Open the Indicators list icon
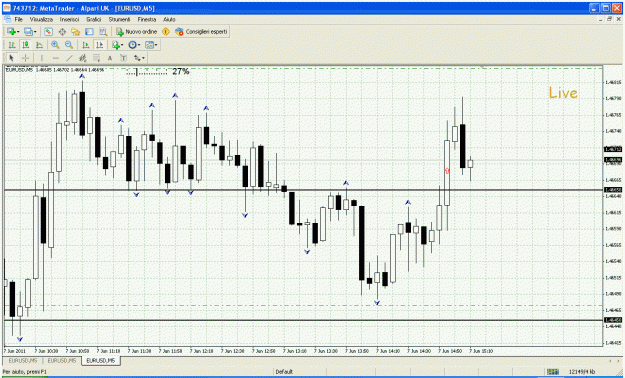 click(116, 45)
